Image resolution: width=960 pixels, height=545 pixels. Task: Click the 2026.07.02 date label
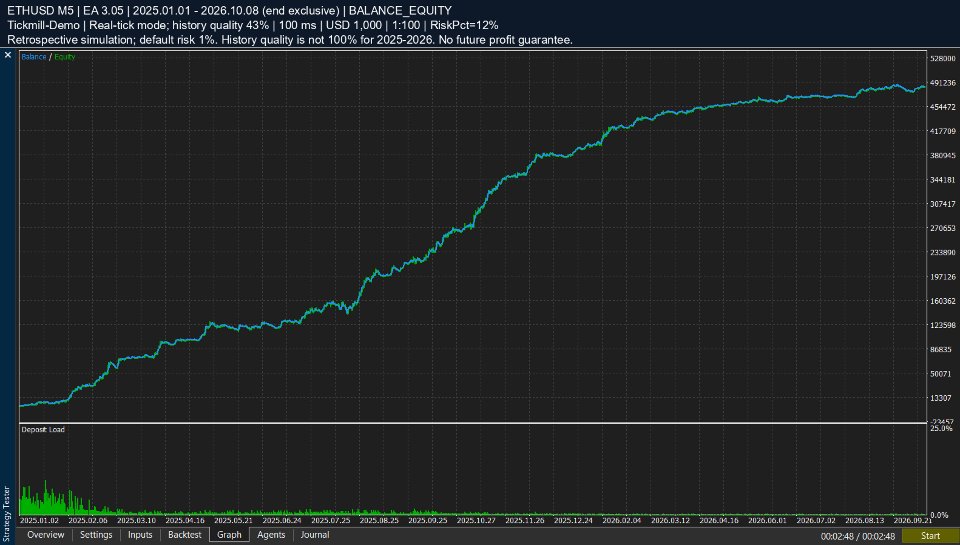[816, 521]
